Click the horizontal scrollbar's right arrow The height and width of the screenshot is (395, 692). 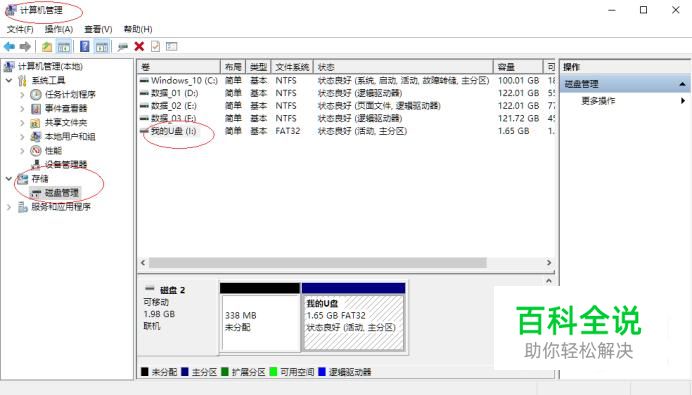coord(549,263)
